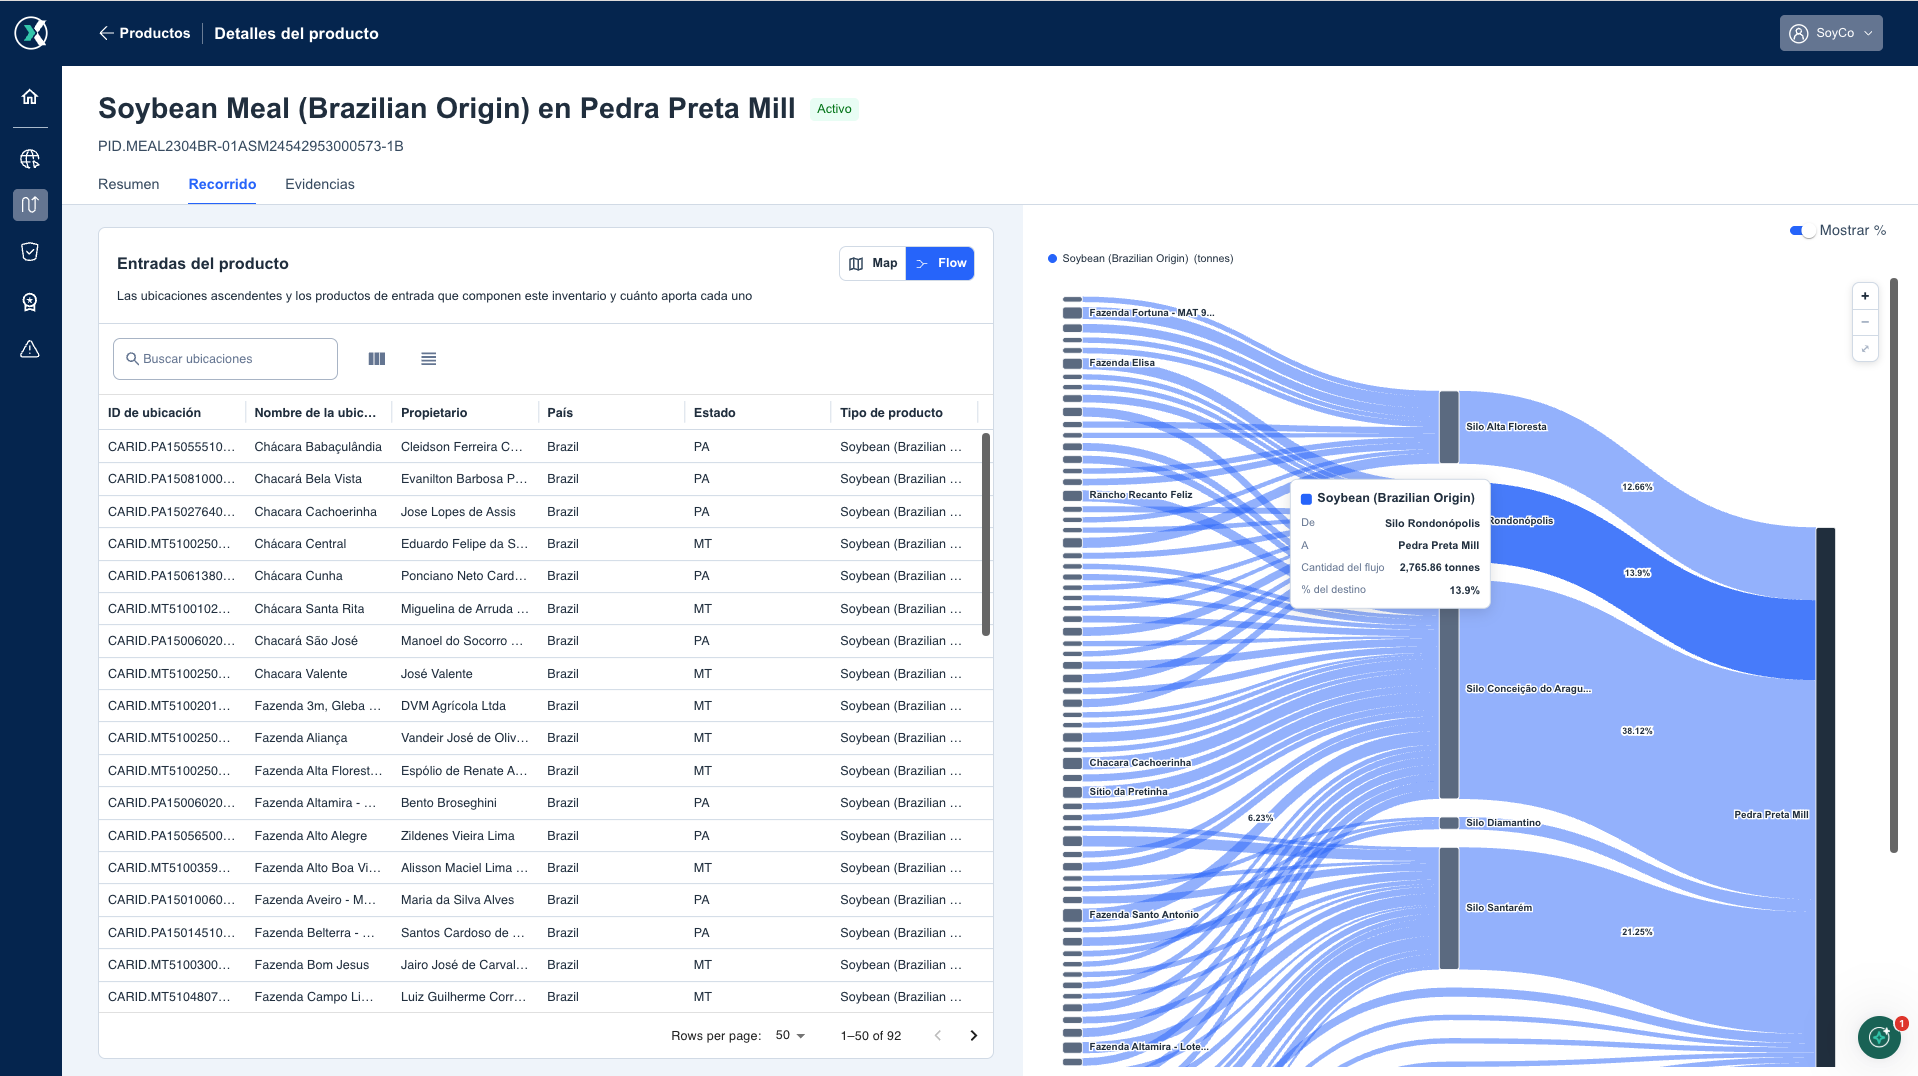Click the Fazenda Elisa source node
This screenshot has height=1076, width=1918.
point(1072,363)
